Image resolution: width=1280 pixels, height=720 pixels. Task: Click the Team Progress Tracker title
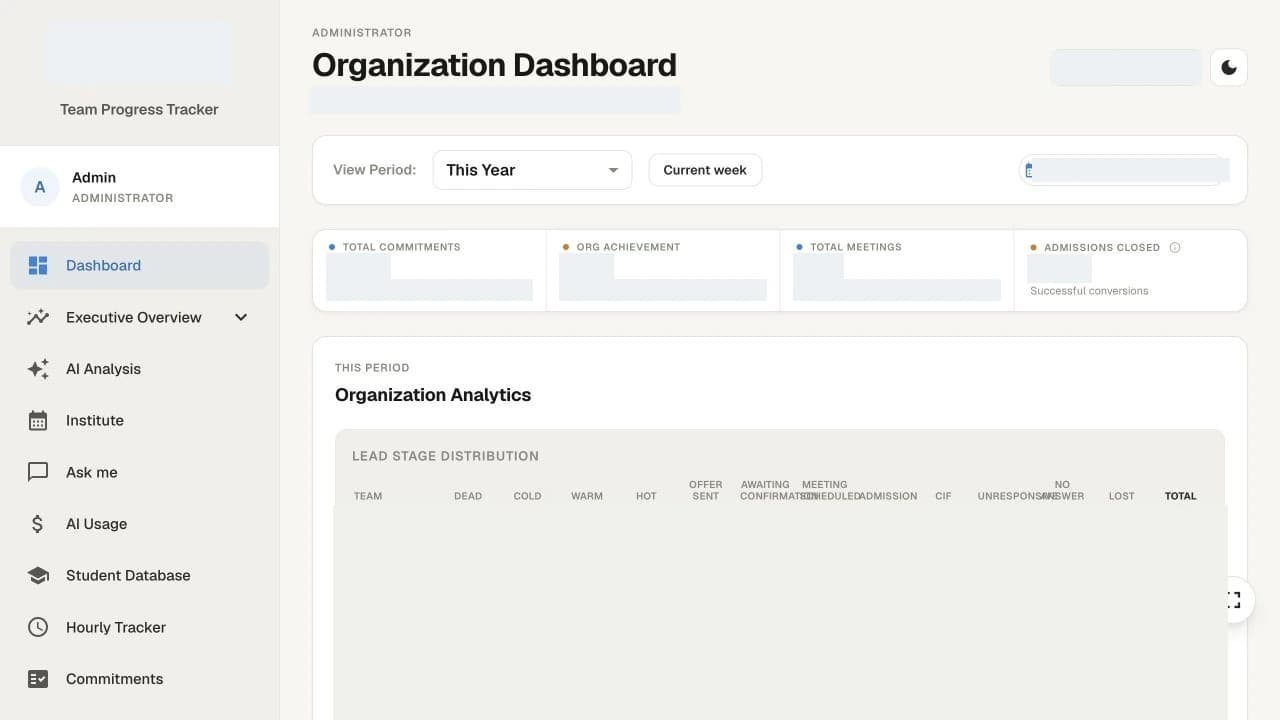coord(139,110)
